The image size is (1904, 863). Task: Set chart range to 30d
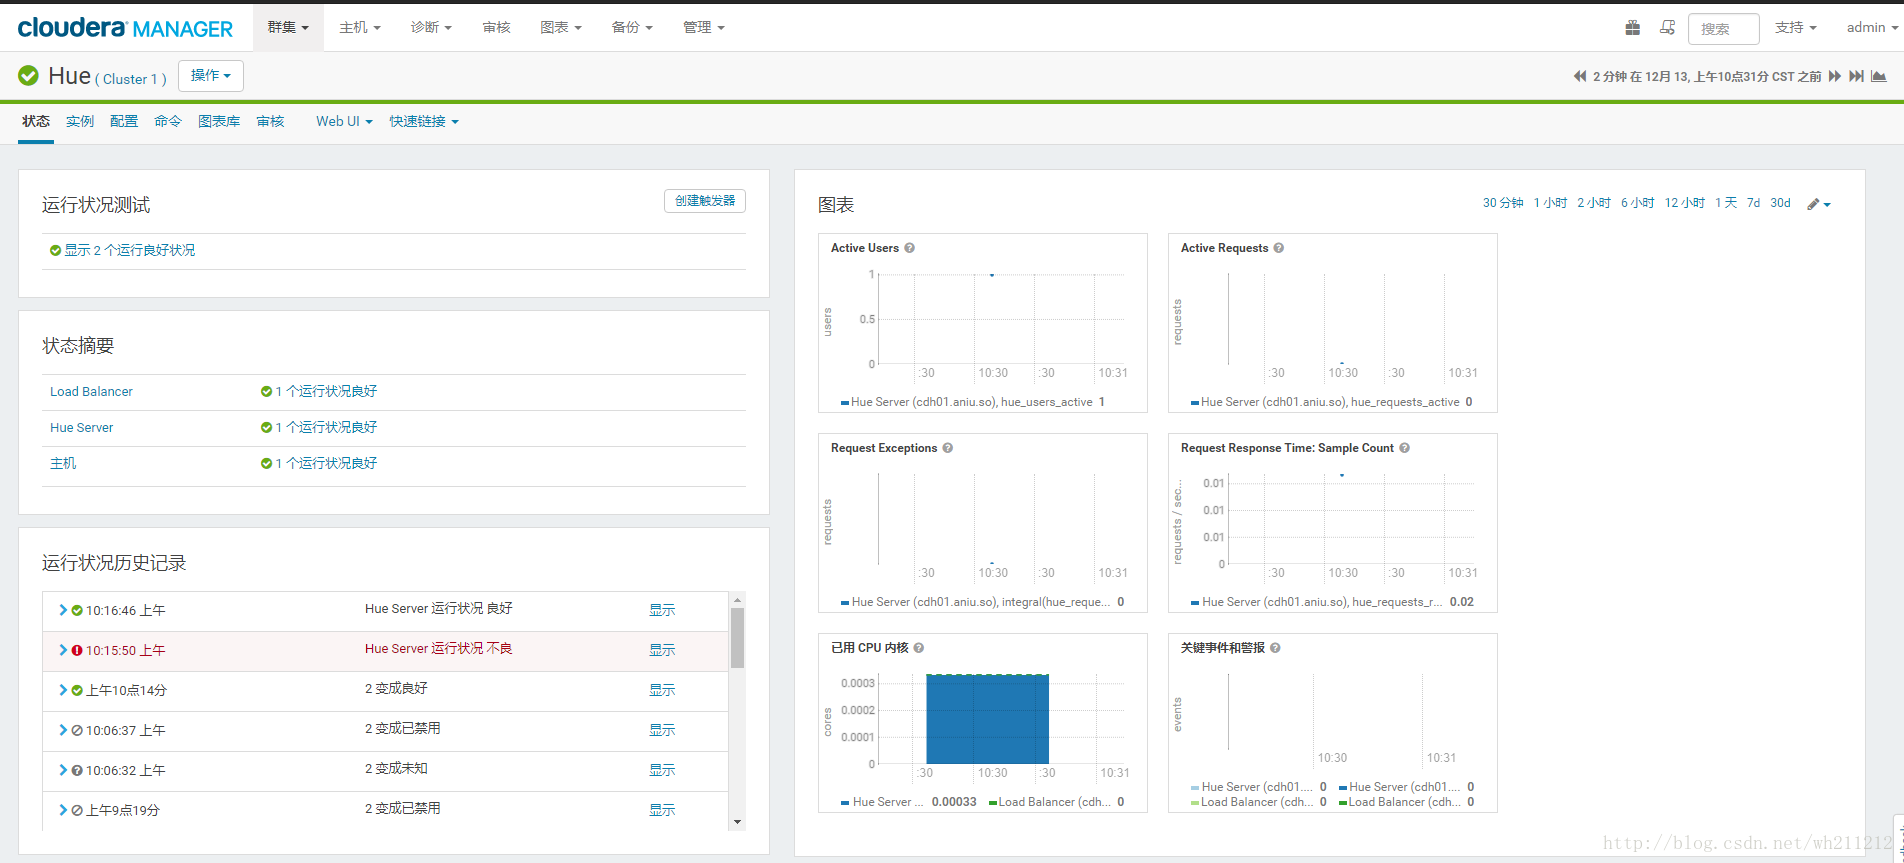point(1780,203)
